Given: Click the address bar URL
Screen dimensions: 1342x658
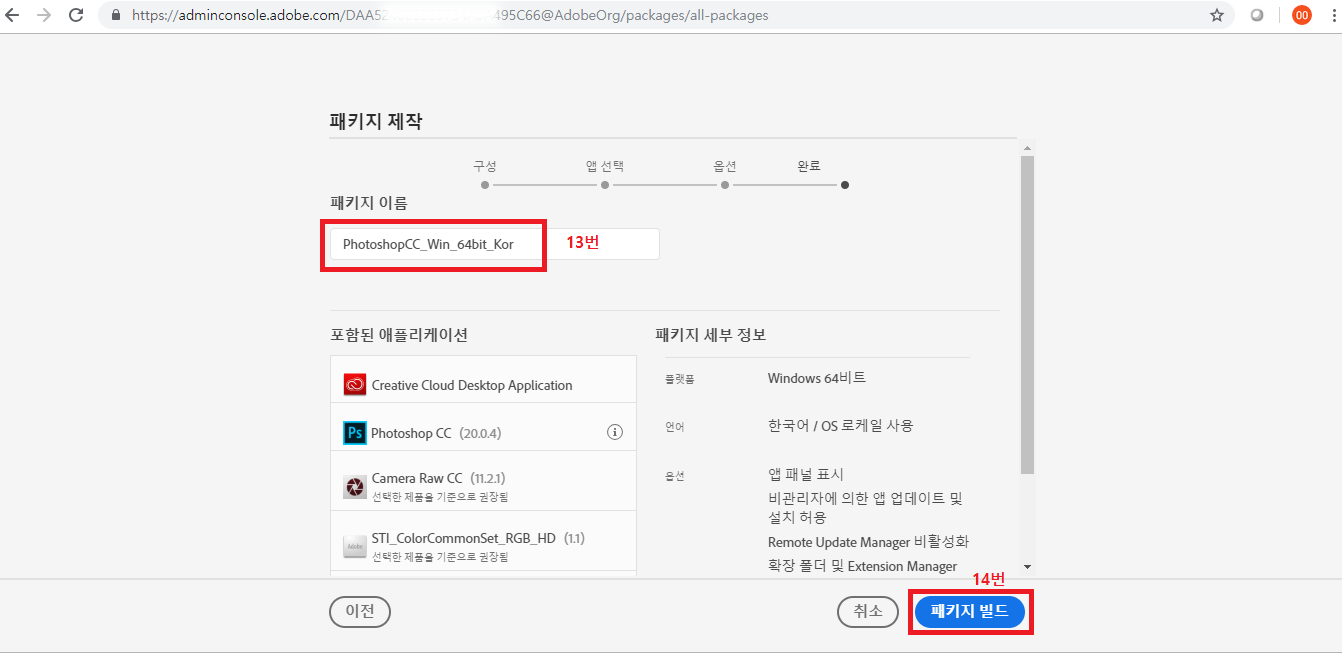Looking at the screenshot, I should pyautogui.click(x=450, y=15).
